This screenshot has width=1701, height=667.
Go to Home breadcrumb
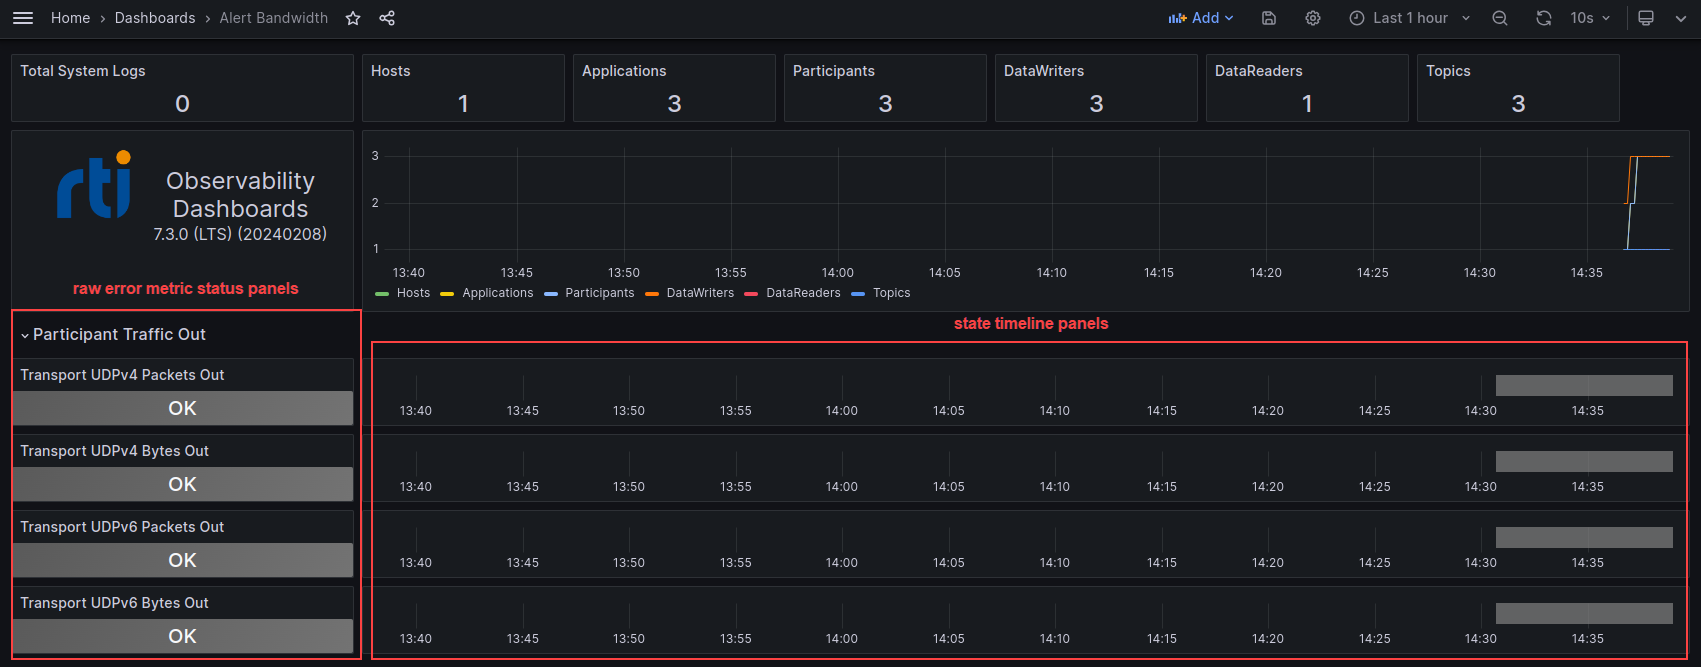70,18
